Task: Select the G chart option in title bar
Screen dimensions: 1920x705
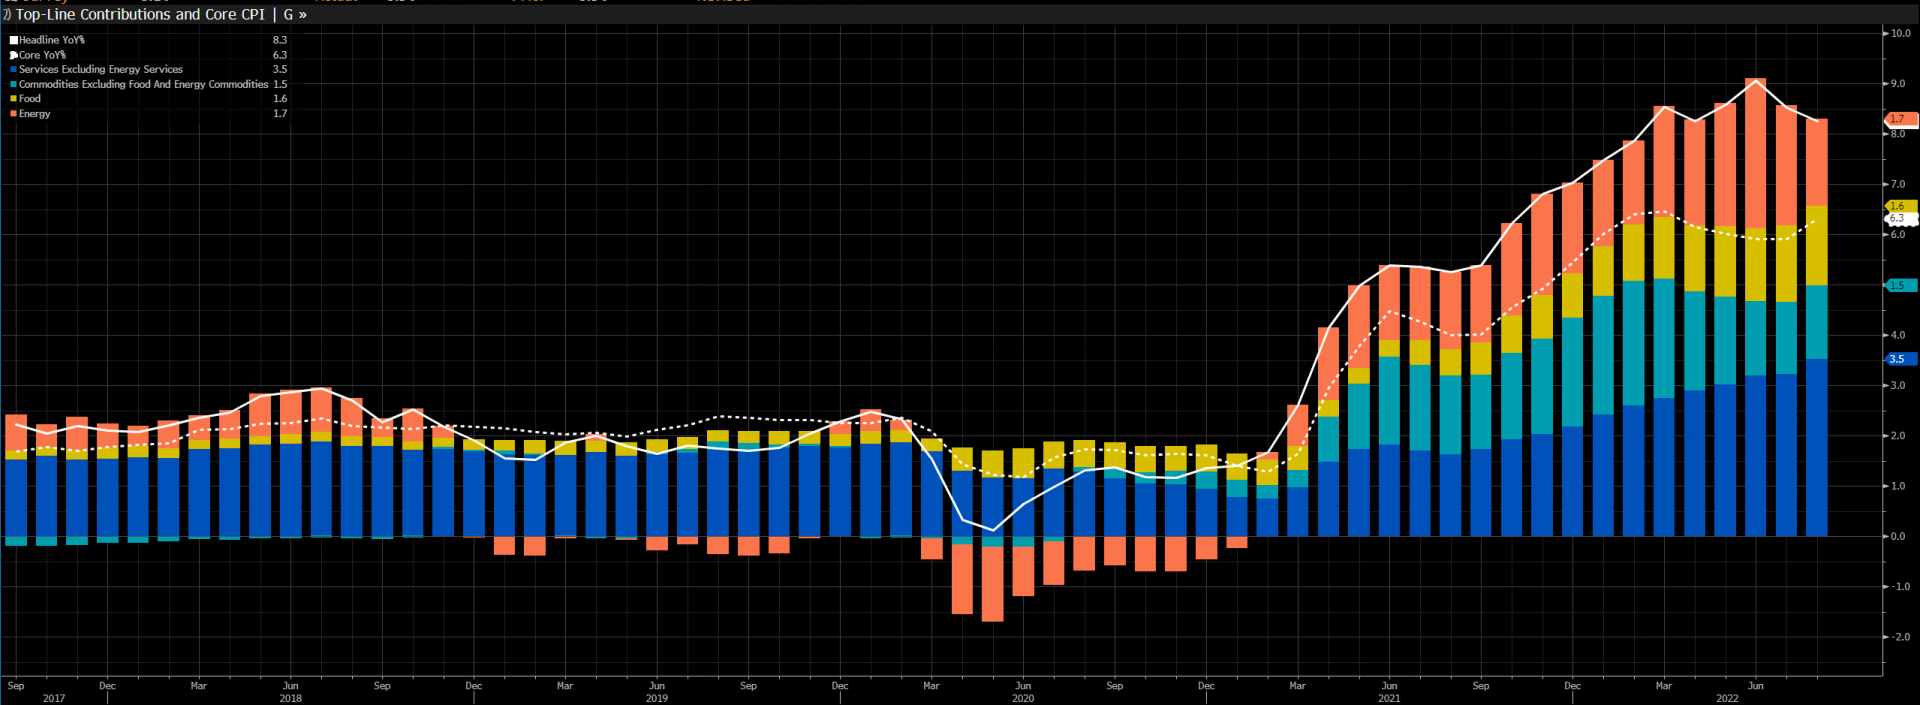Action: pos(288,15)
